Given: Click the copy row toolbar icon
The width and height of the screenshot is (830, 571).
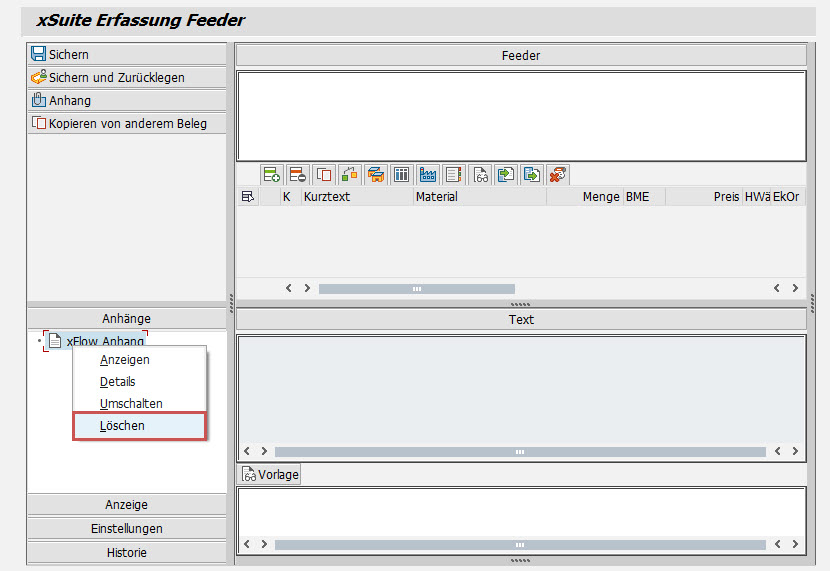Looking at the screenshot, I should coord(323,175).
